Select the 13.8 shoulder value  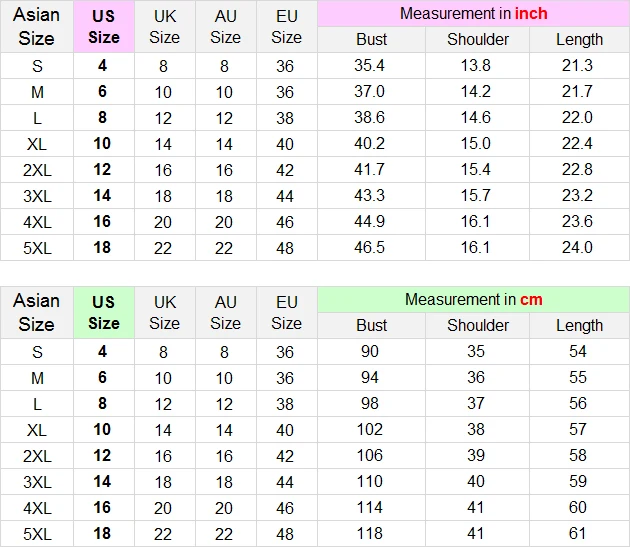(478, 66)
